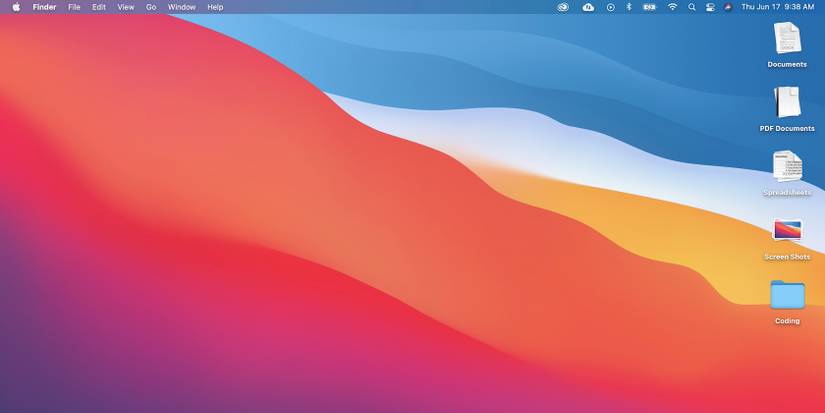The width and height of the screenshot is (825, 413).
Task: Select the Screen Shots stack icon
Action: (x=787, y=230)
